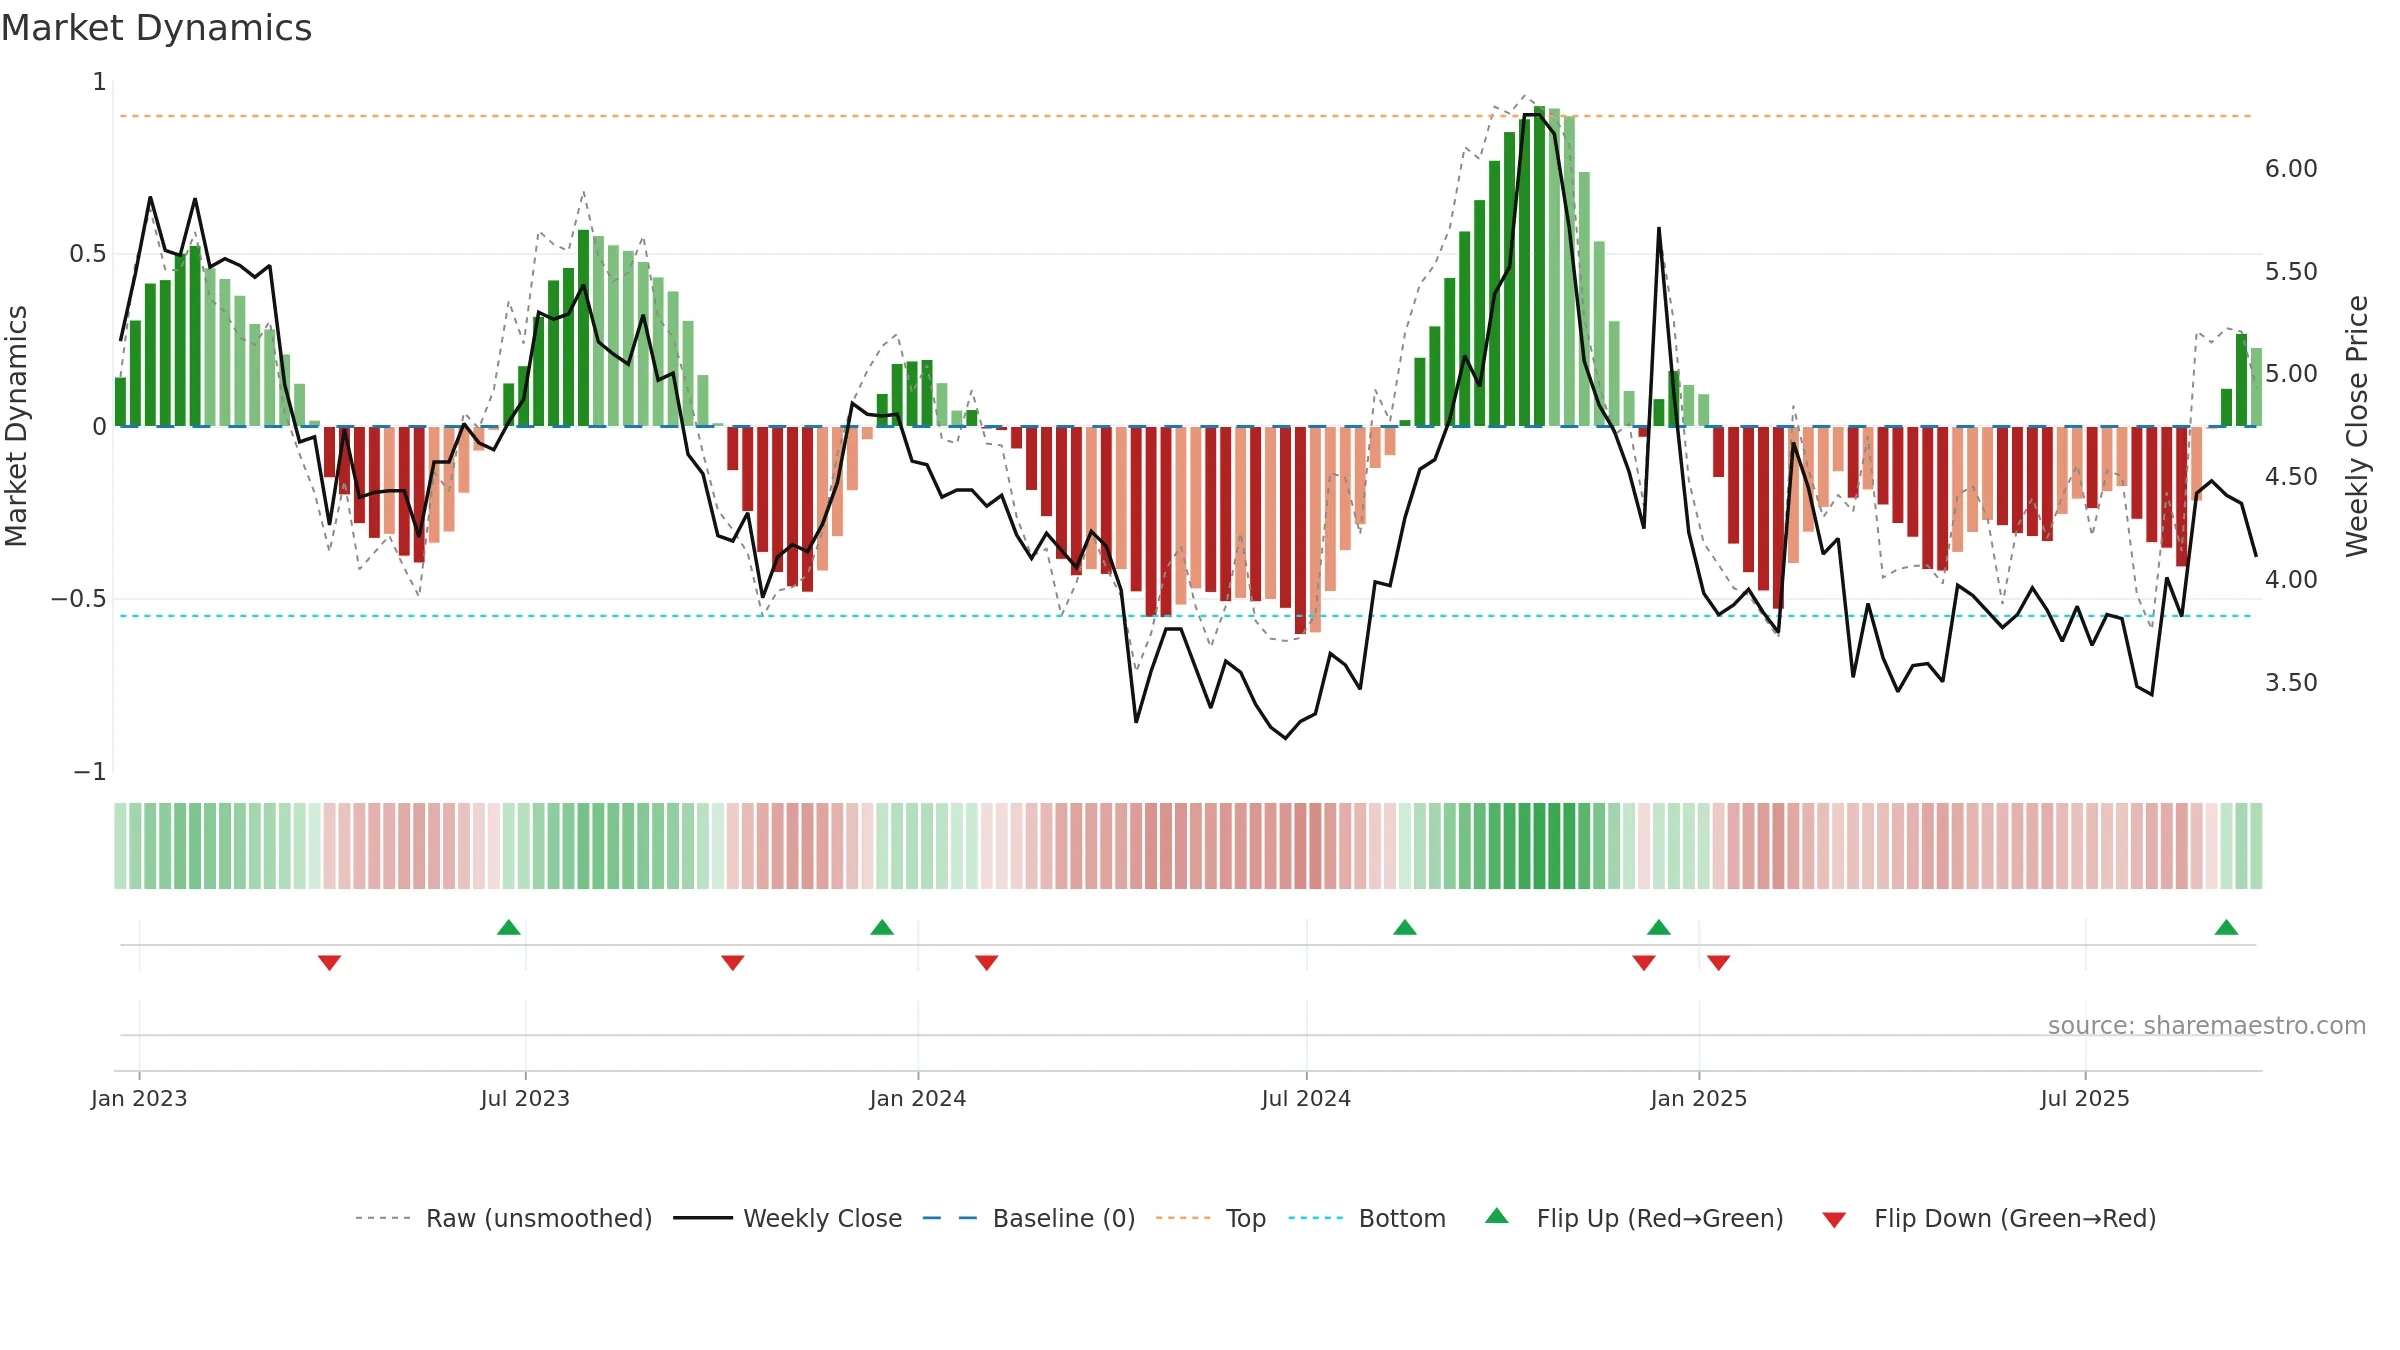Toggle the Top legend entry
Viewport: 2400px width, 1350px height.
[1211, 1218]
